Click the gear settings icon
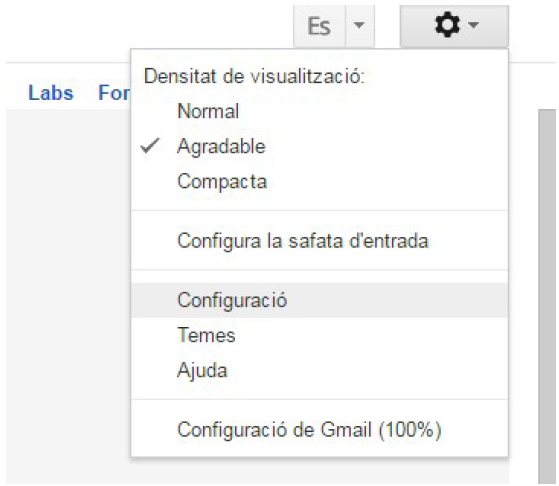Image resolution: width=559 pixels, height=486 pixels. [447, 25]
